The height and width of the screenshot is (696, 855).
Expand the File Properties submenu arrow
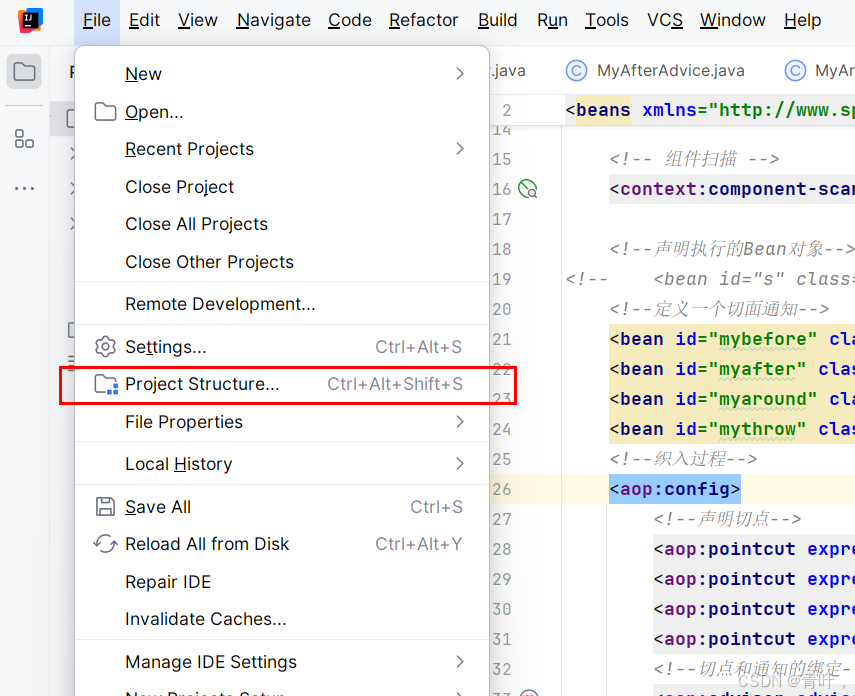(x=460, y=422)
